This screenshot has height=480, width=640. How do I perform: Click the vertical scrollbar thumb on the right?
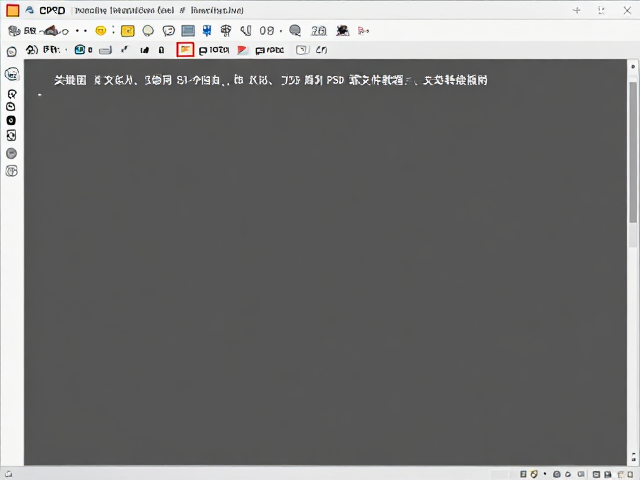(x=633, y=152)
